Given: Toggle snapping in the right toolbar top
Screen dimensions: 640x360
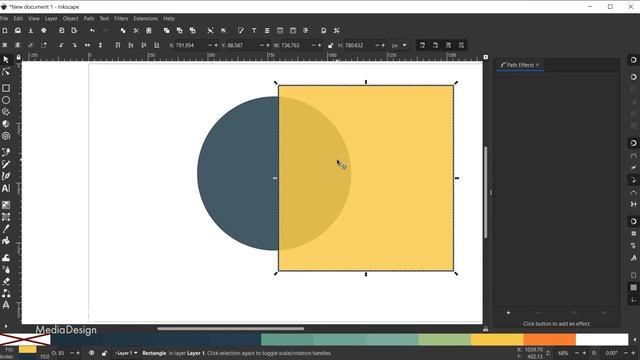Looking at the screenshot, I should [x=633, y=60].
